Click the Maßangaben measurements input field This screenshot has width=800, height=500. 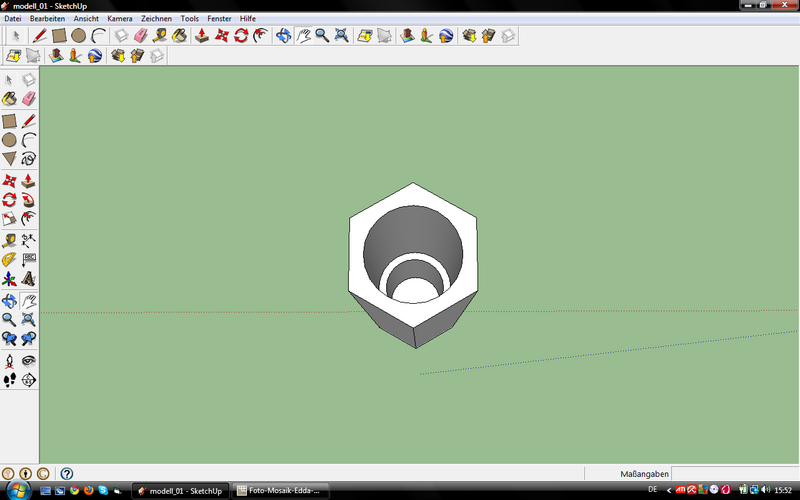[x=734, y=473]
